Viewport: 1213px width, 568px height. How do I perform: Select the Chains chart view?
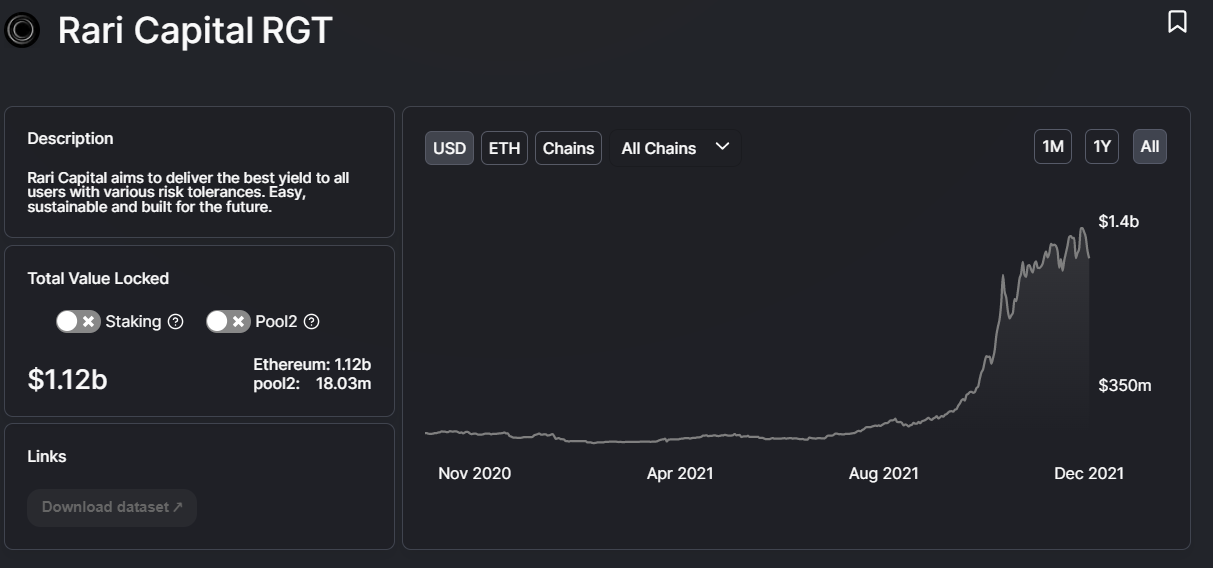[568, 148]
